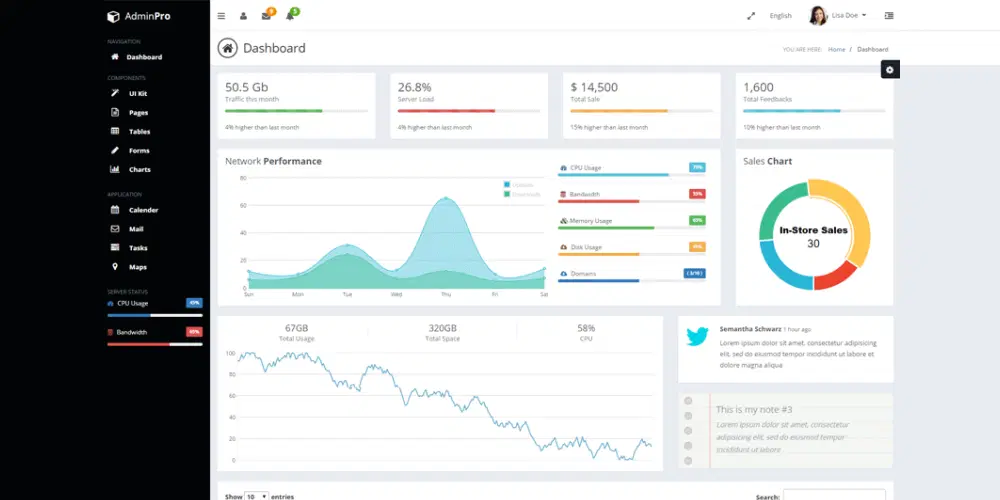
Task: Click the Dashboard home icon in sidebar
Action: 115,57
